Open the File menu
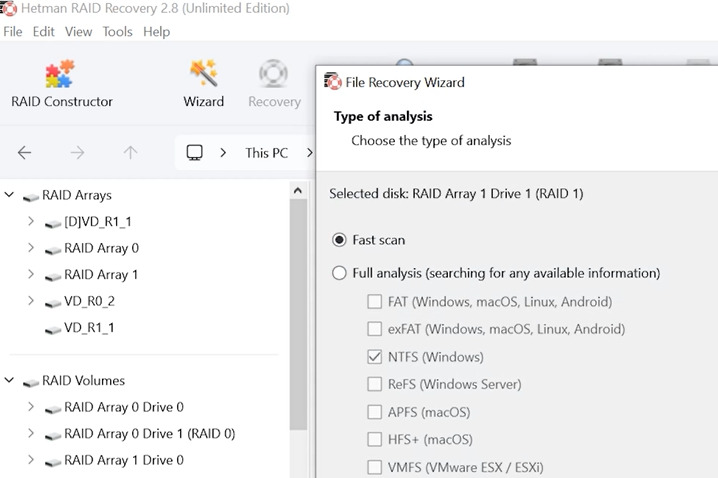This screenshot has width=718, height=478. click(x=13, y=32)
